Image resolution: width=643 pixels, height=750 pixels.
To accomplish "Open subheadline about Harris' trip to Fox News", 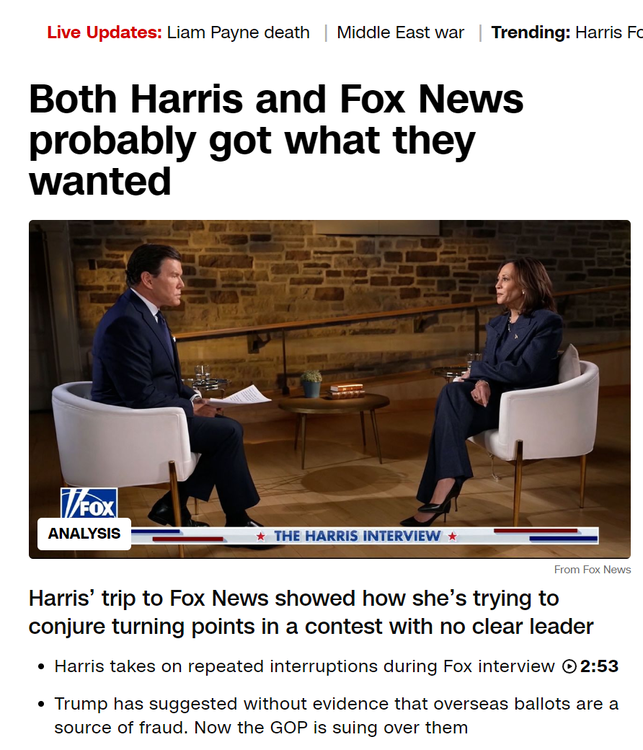I will 311,612.
